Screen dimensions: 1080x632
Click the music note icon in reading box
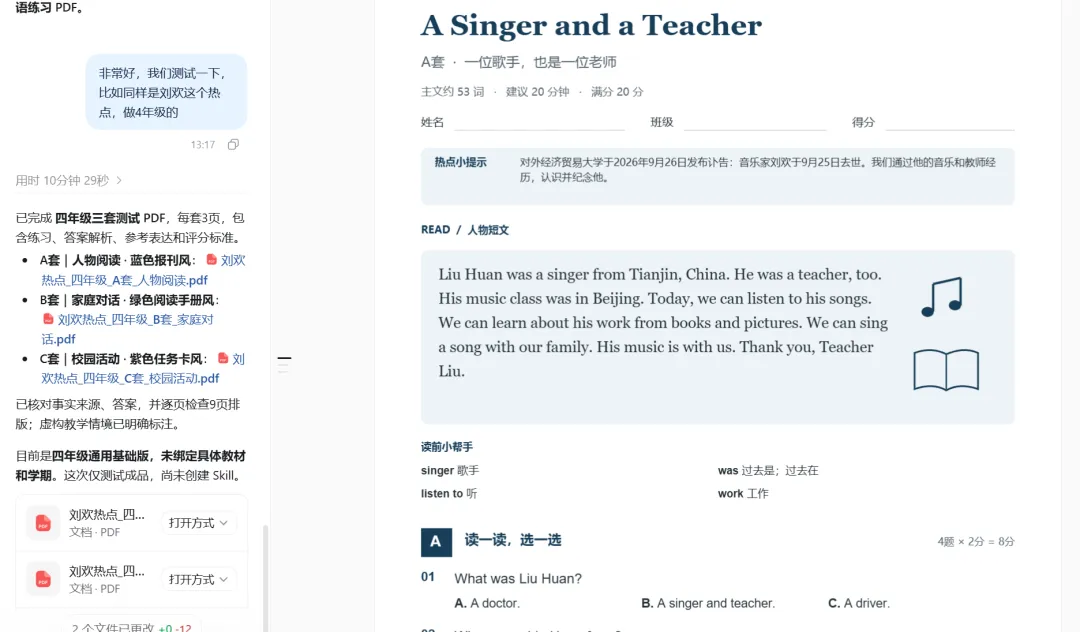click(942, 297)
